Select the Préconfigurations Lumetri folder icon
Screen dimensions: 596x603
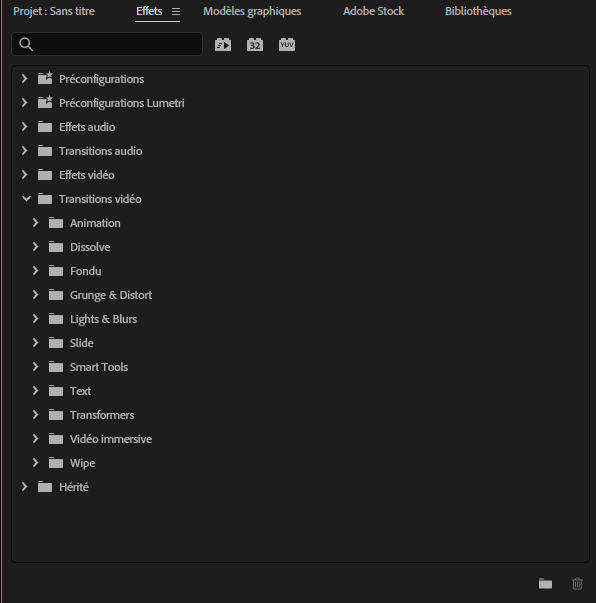[45, 102]
